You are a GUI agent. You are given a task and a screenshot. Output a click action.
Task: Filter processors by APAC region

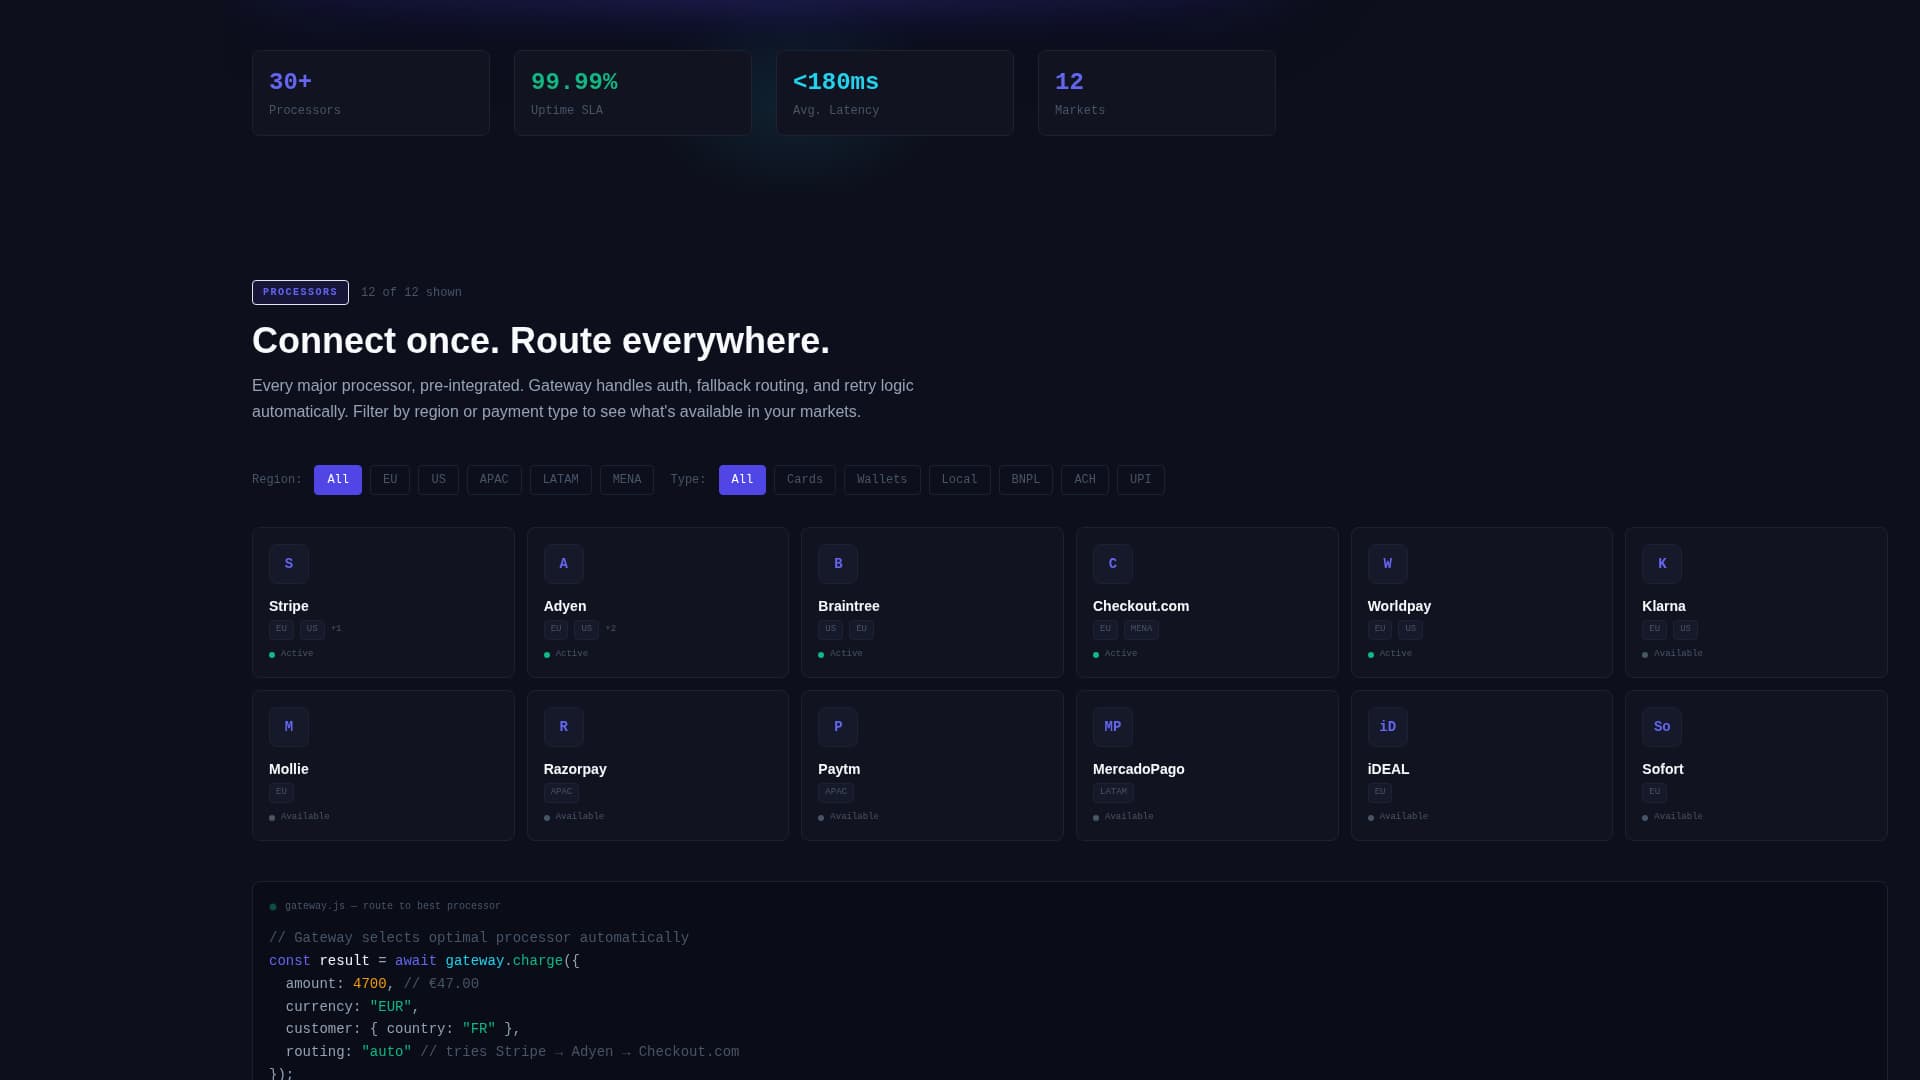coord(494,480)
